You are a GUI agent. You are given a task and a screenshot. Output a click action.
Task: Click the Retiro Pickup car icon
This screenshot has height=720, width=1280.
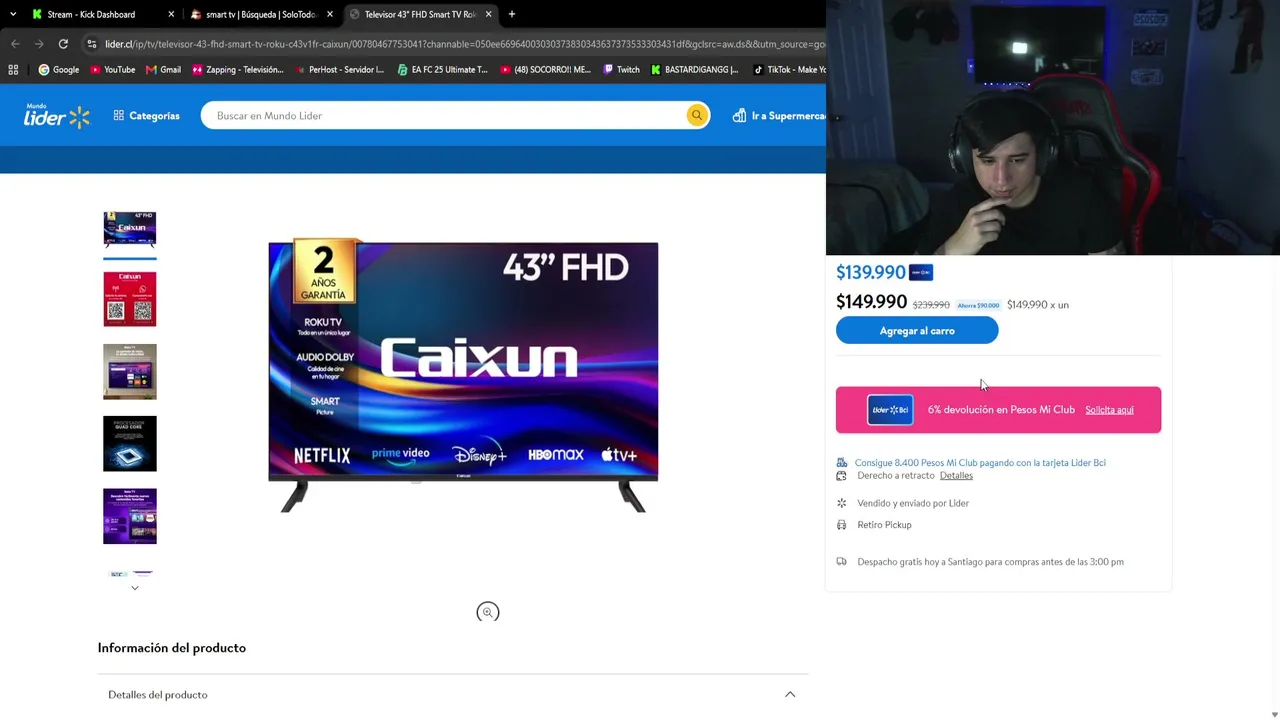[x=841, y=525]
